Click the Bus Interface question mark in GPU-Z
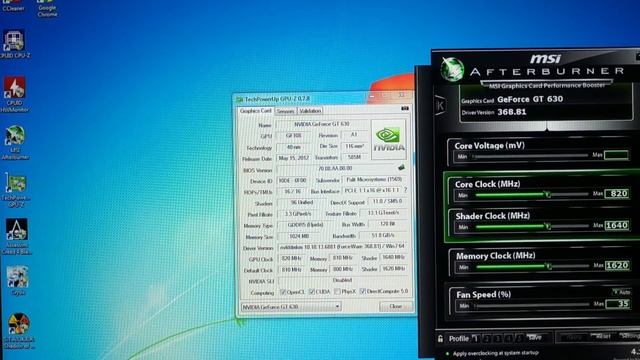This screenshot has height=360, width=640. pos(405,190)
